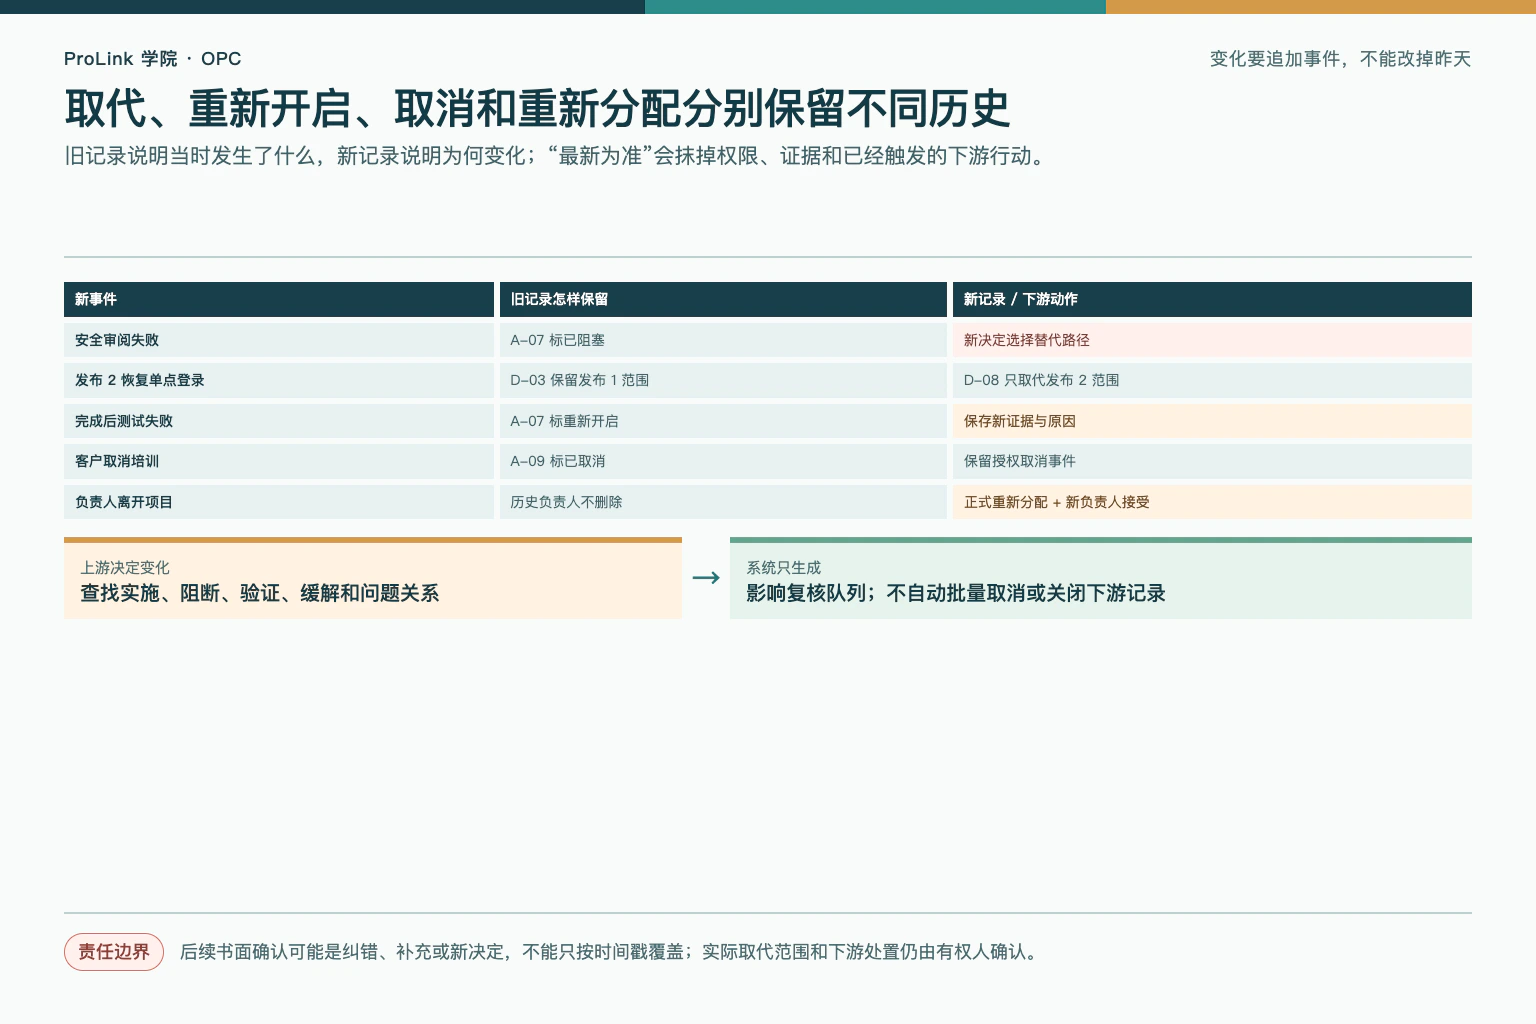Image resolution: width=1536 pixels, height=1024 pixels.
Task: Click the 责任边界 pill badge
Action: click(114, 952)
